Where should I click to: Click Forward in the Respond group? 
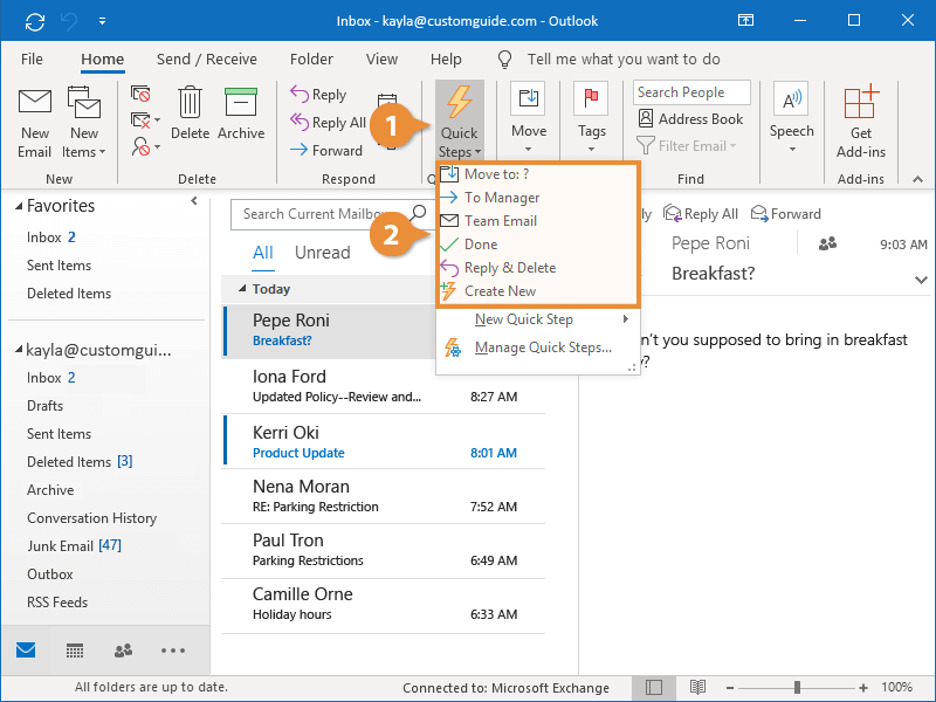click(326, 151)
